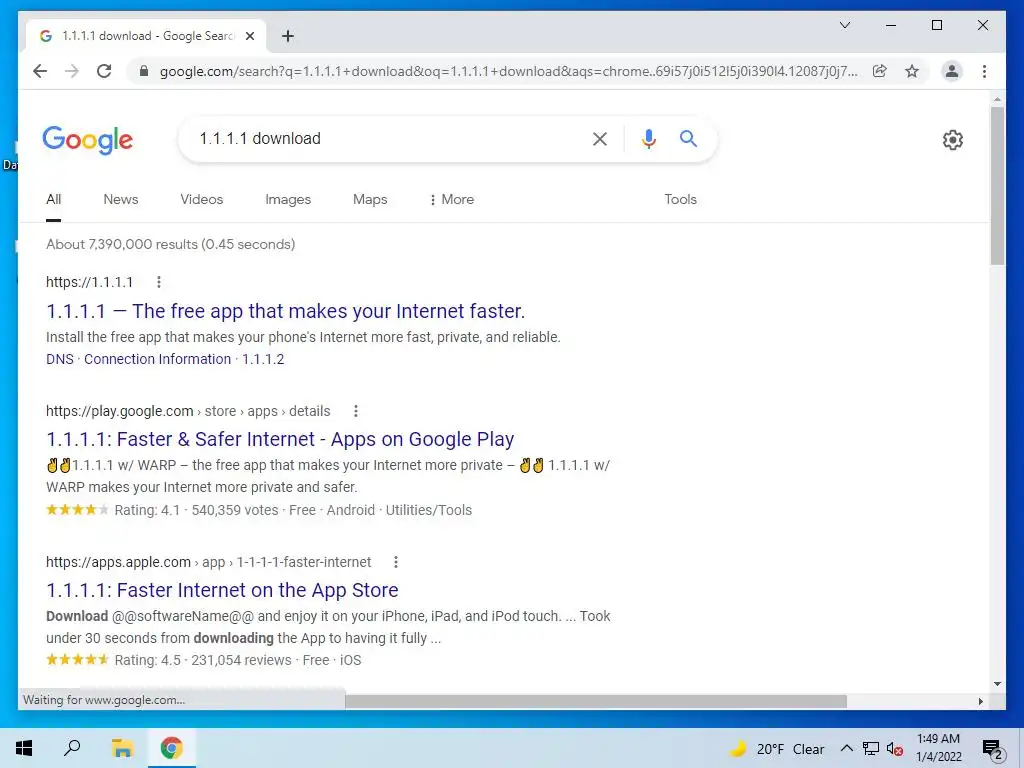Open the Connection Information sitelink

point(157,359)
